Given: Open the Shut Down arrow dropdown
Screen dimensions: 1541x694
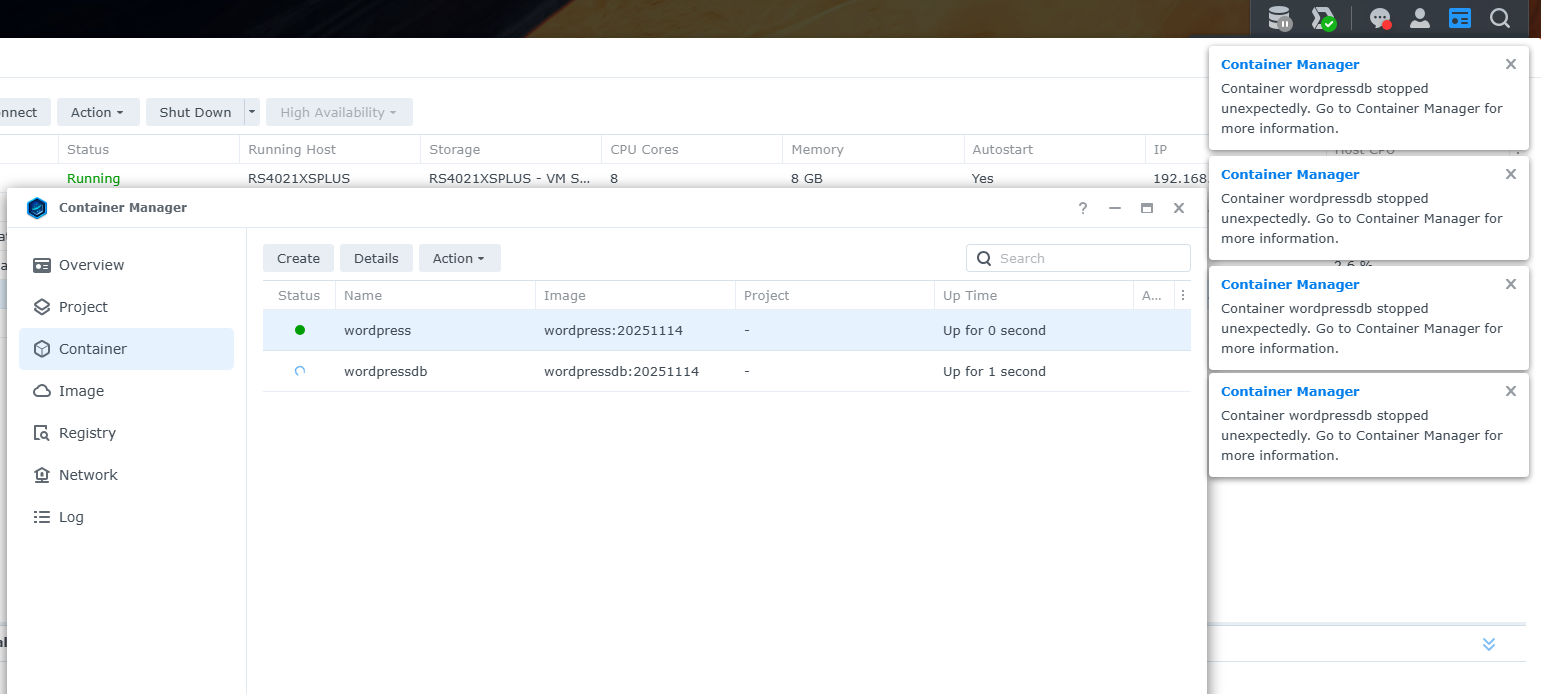Looking at the screenshot, I should (252, 112).
